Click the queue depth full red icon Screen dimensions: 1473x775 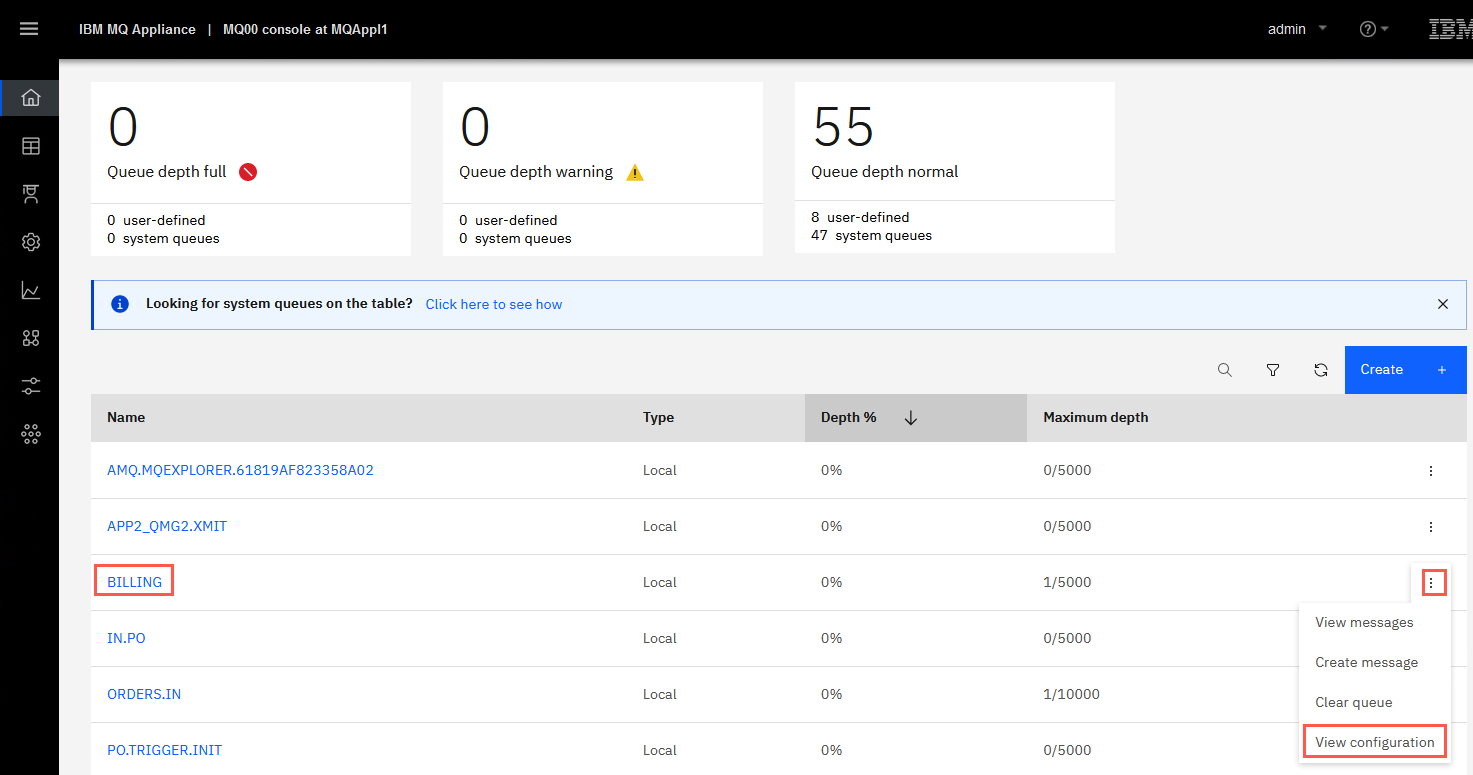click(248, 172)
